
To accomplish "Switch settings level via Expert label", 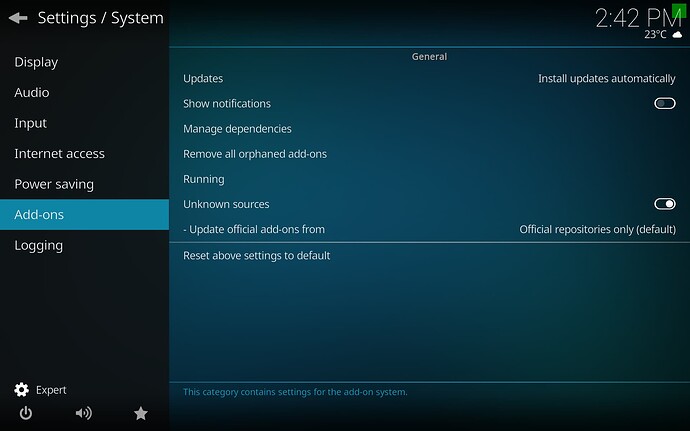I will 51,390.
